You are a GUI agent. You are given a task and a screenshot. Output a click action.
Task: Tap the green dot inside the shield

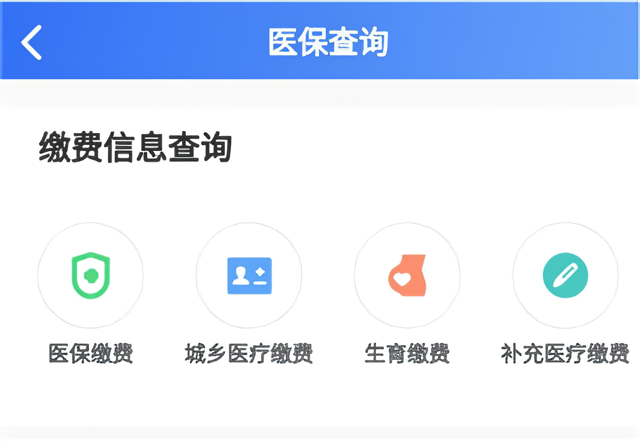[91, 276]
